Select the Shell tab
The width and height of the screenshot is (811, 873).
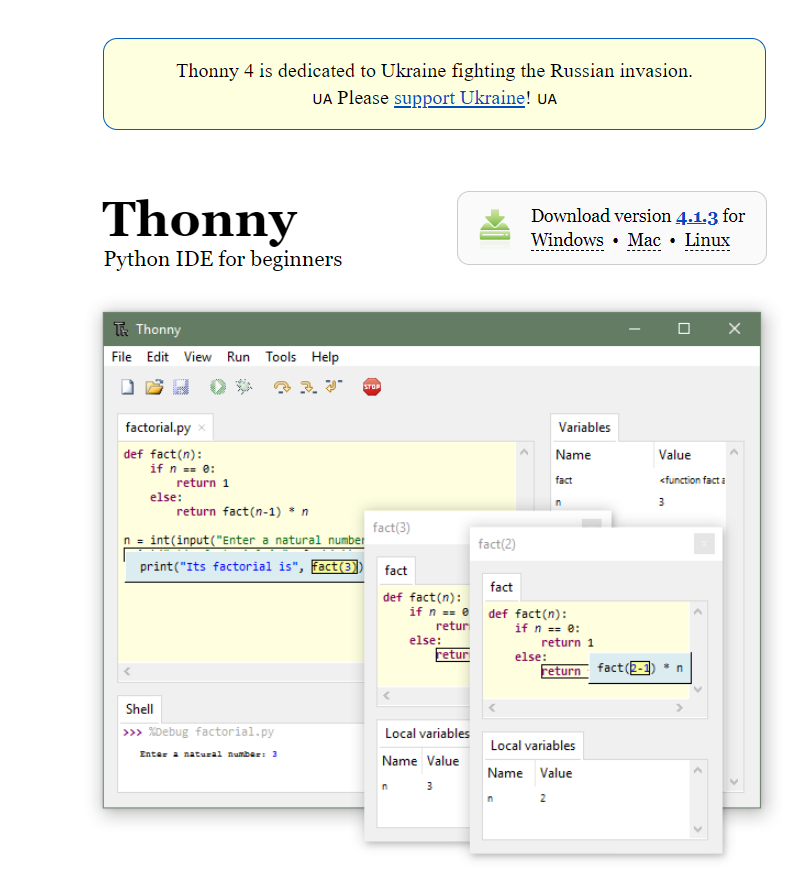(x=139, y=709)
